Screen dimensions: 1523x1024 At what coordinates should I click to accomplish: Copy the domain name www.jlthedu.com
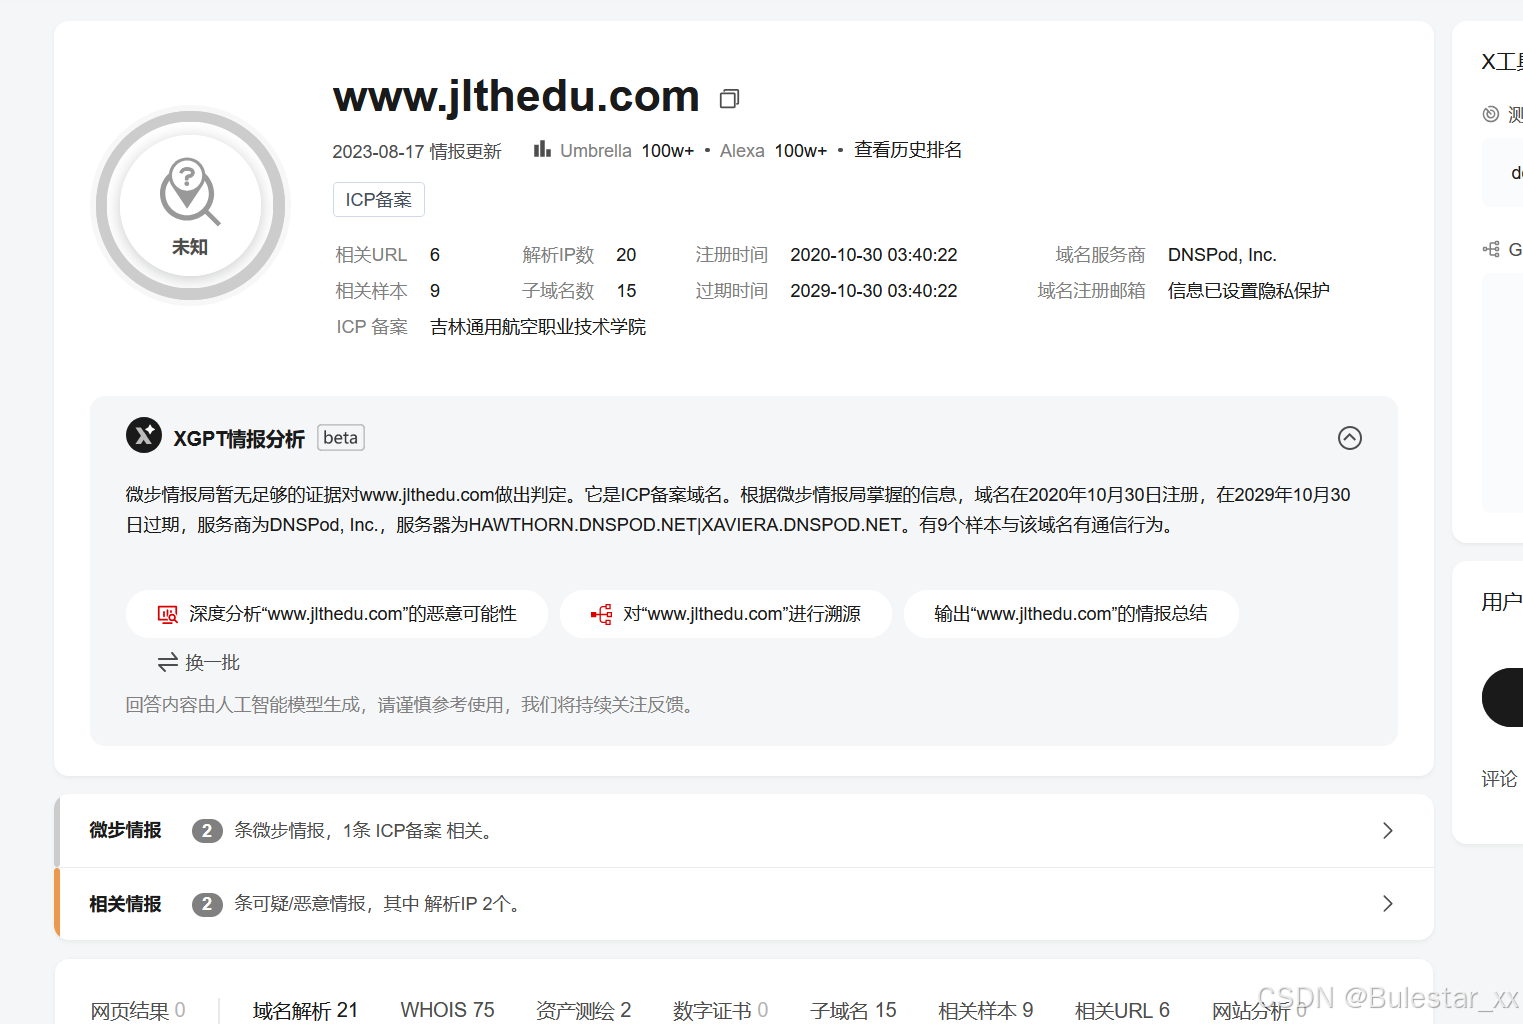tap(729, 98)
